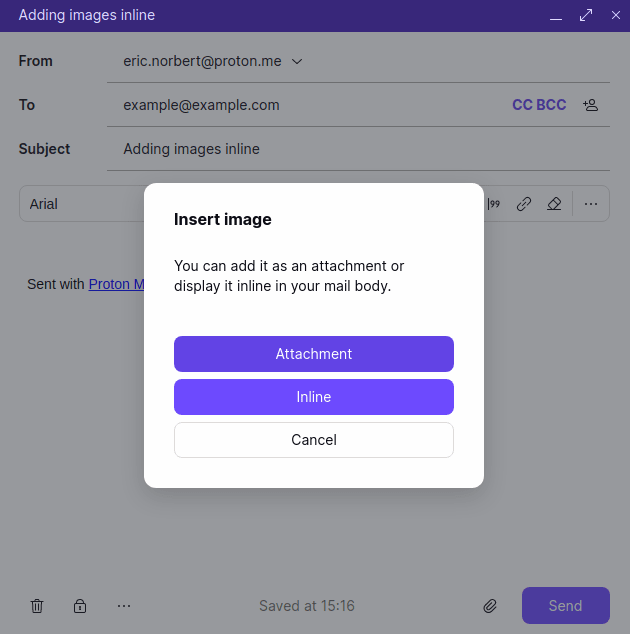Open more formatting options in toolbar
630x634 pixels.
(591, 204)
